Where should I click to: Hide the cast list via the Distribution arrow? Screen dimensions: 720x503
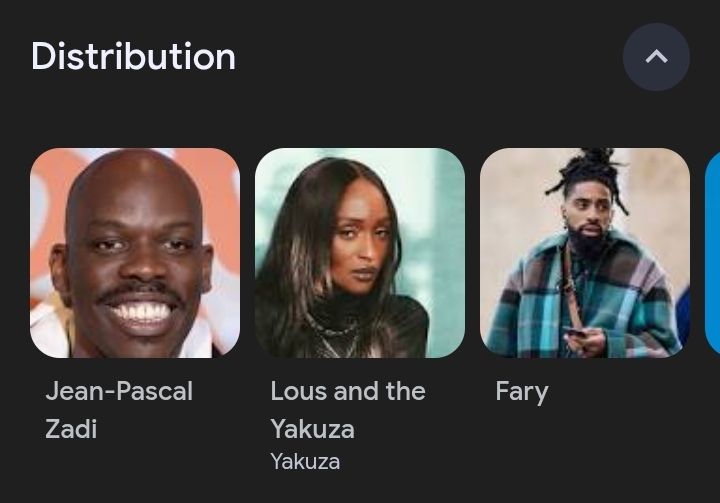656,57
